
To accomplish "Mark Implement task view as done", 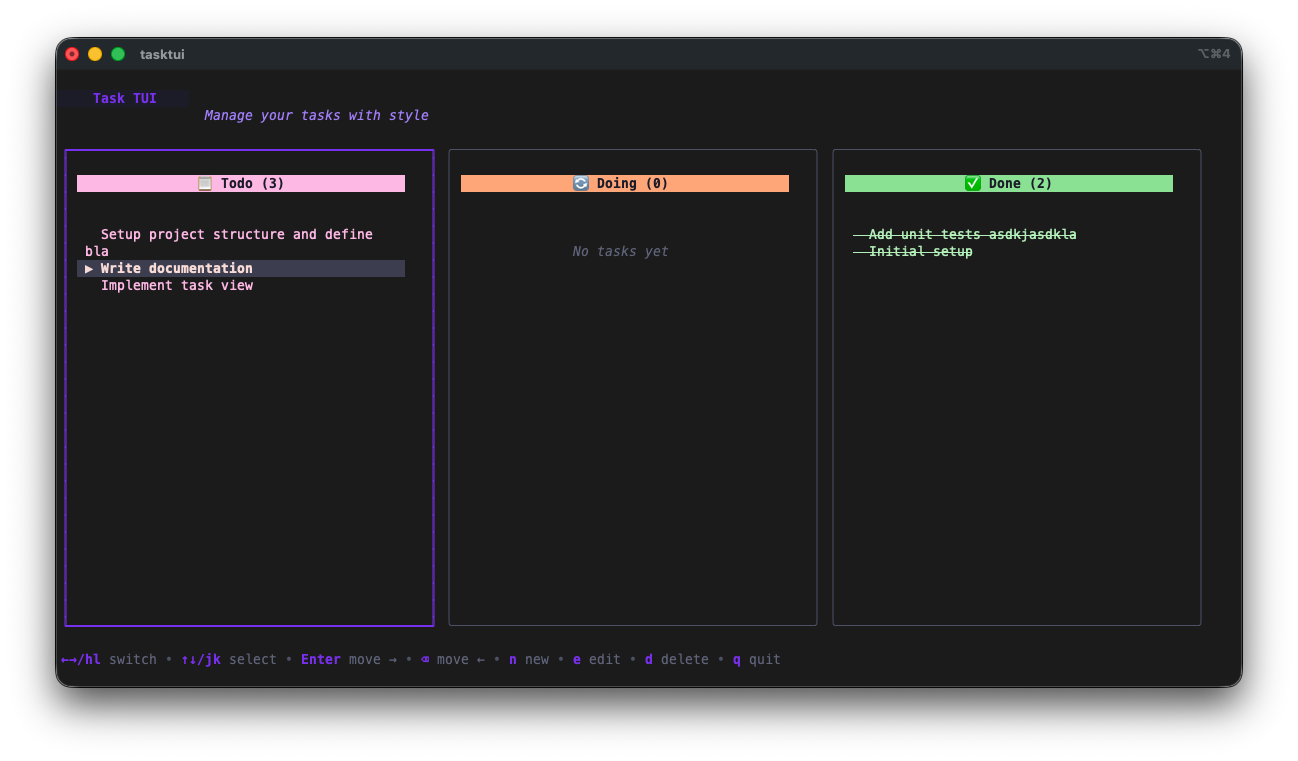I will pyautogui.click(x=176, y=285).
